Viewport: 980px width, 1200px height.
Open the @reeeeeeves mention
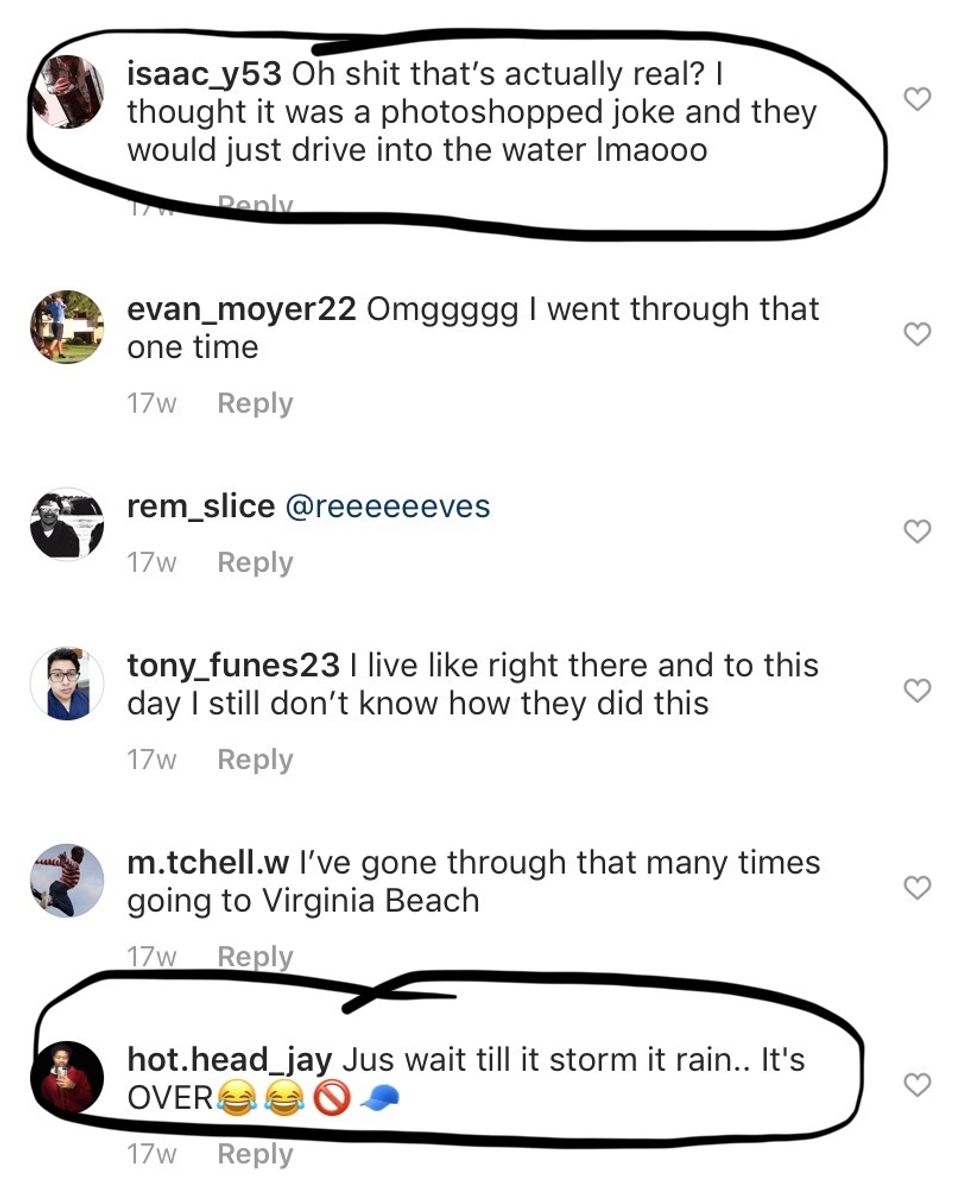(388, 507)
